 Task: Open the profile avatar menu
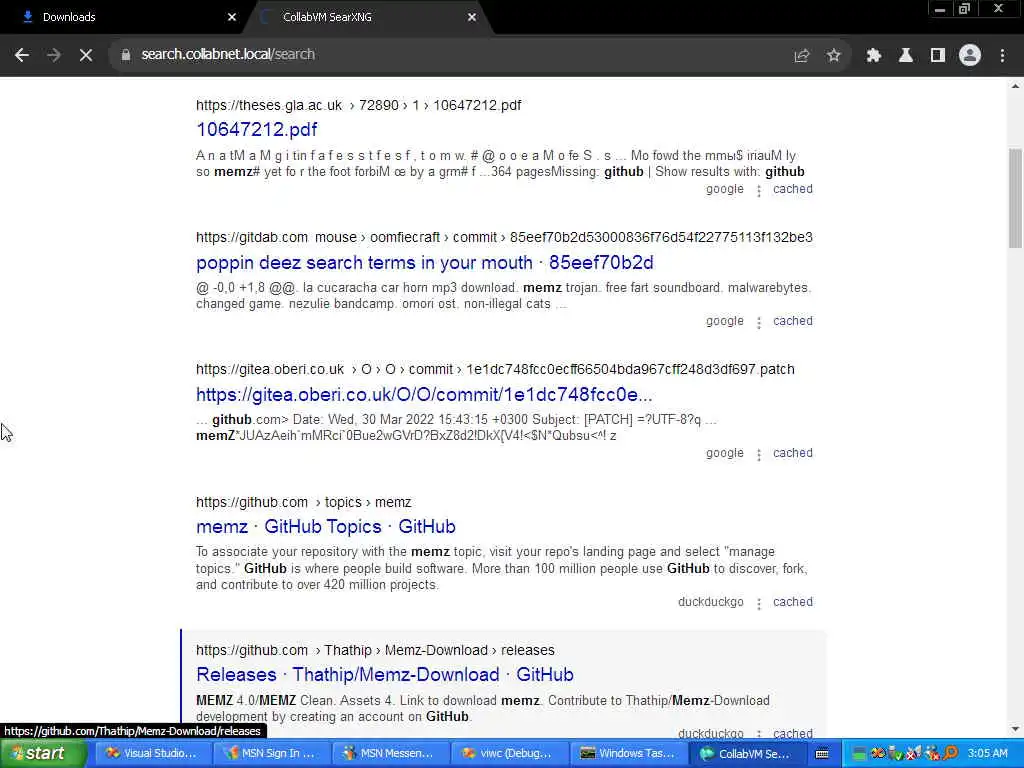pos(970,56)
